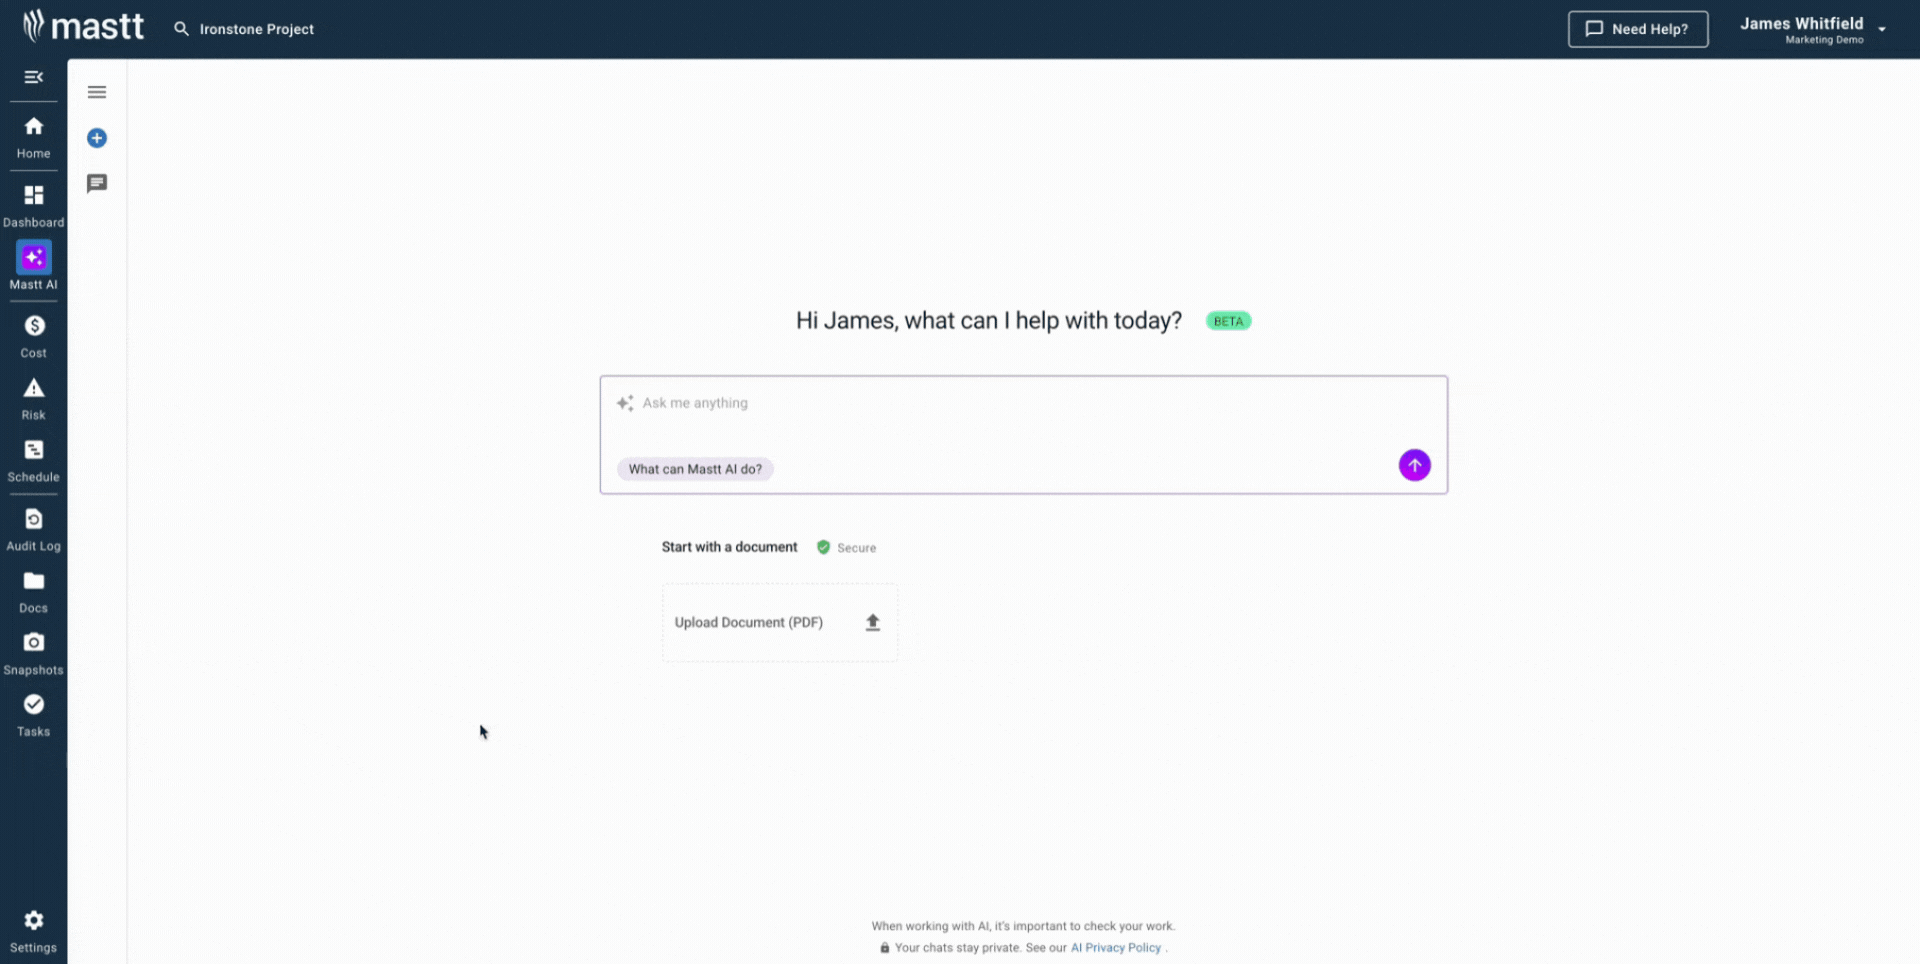This screenshot has height=964, width=1920.
Task: Open the Risk section
Action: click(33, 395)
